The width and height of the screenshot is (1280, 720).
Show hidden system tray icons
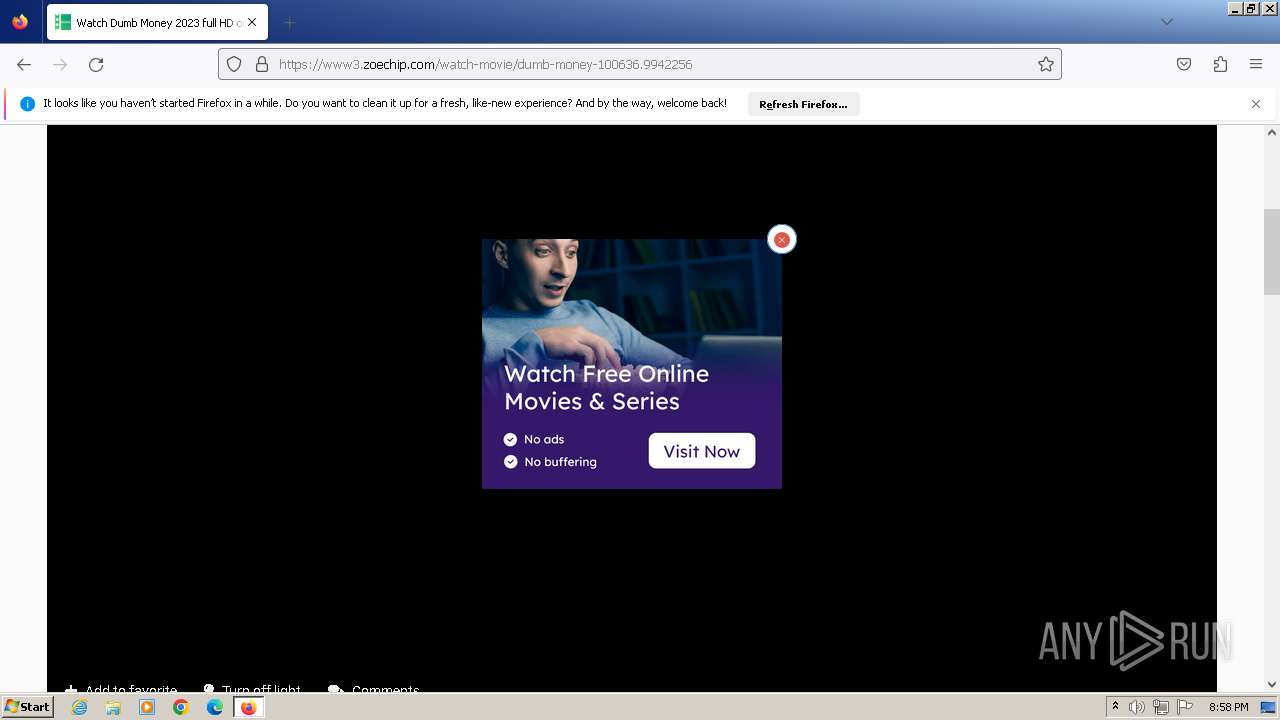(x=1115, y=707)
